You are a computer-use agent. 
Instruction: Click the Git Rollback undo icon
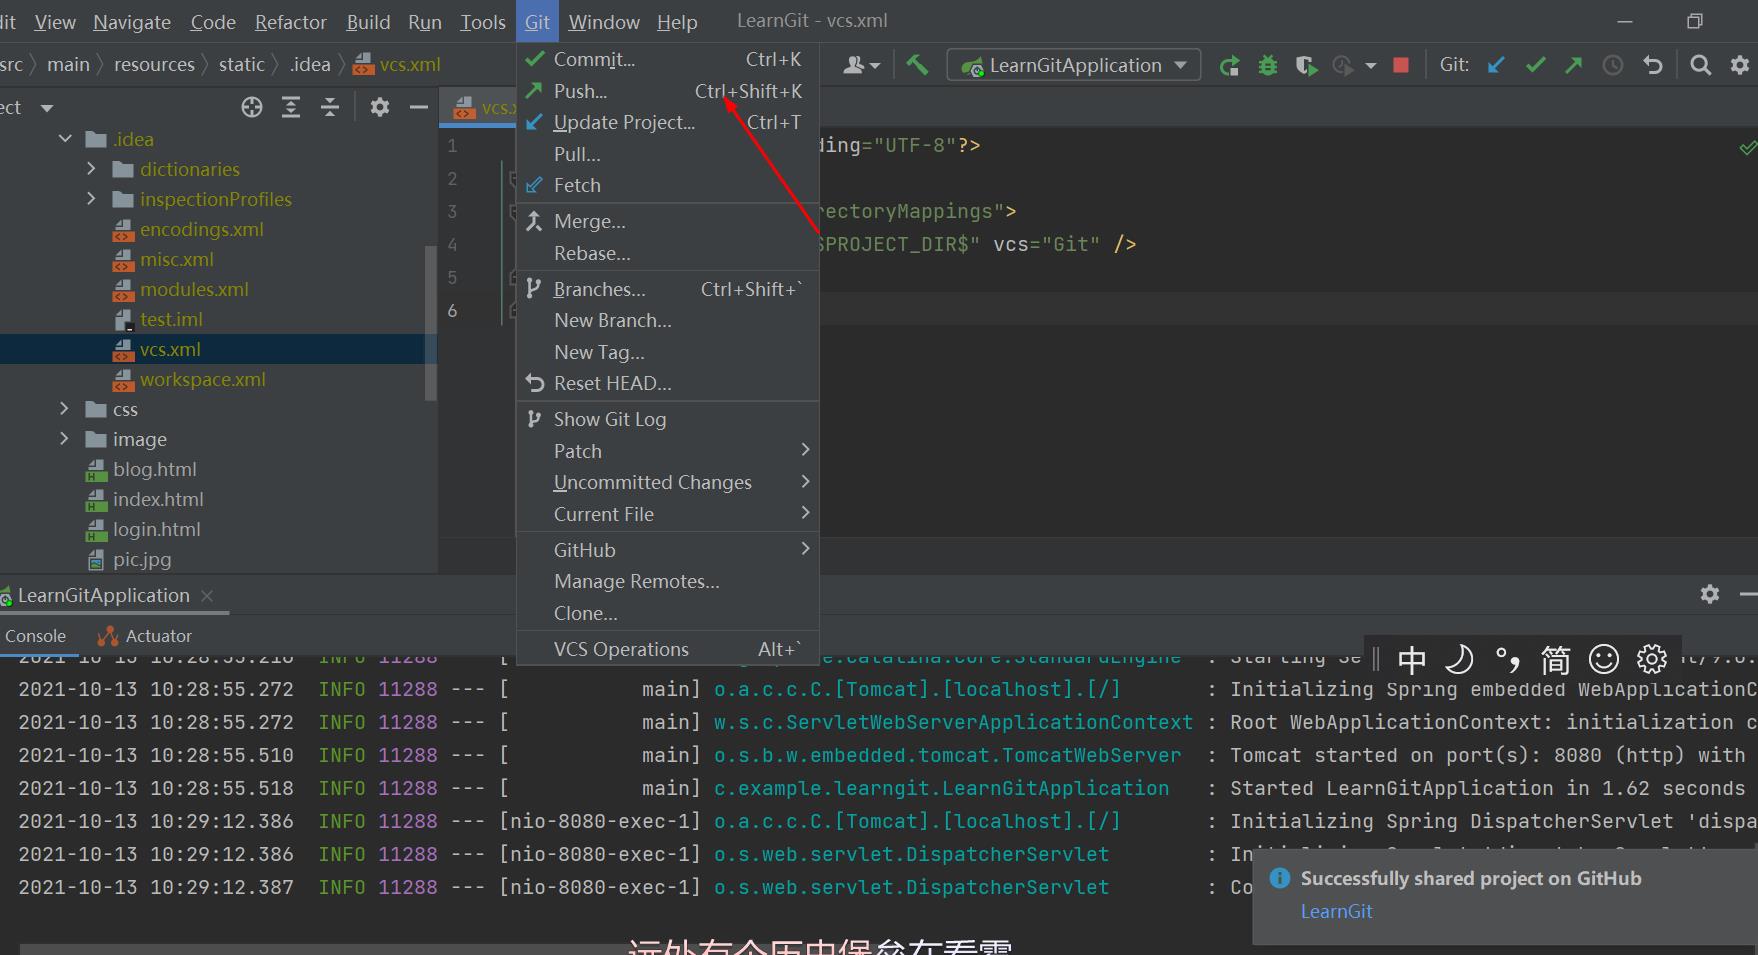tap(1652, 65)
